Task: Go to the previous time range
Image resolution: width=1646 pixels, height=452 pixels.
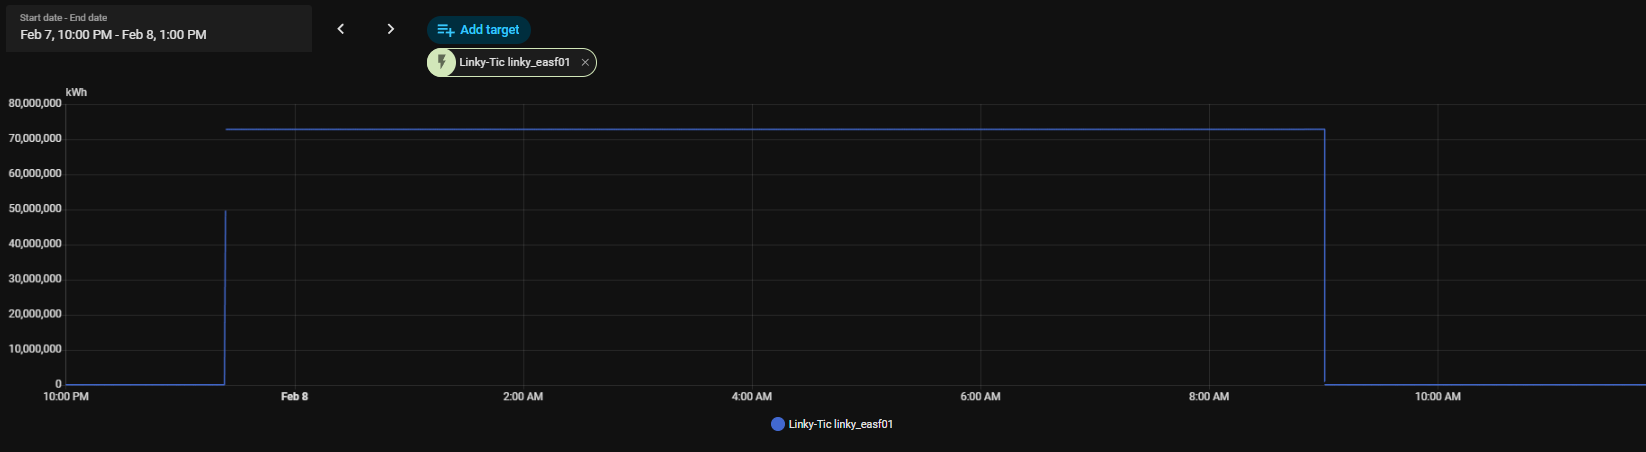Action: (x=341, y=29)
